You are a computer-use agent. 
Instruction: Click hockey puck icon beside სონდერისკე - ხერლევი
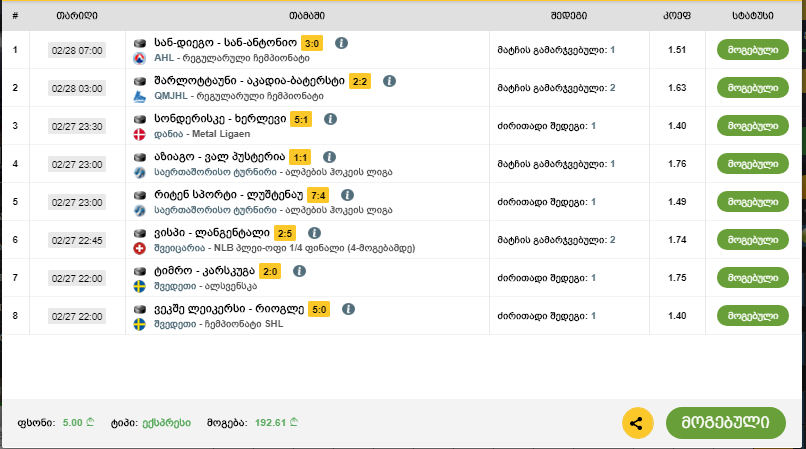tap(140, 119)
